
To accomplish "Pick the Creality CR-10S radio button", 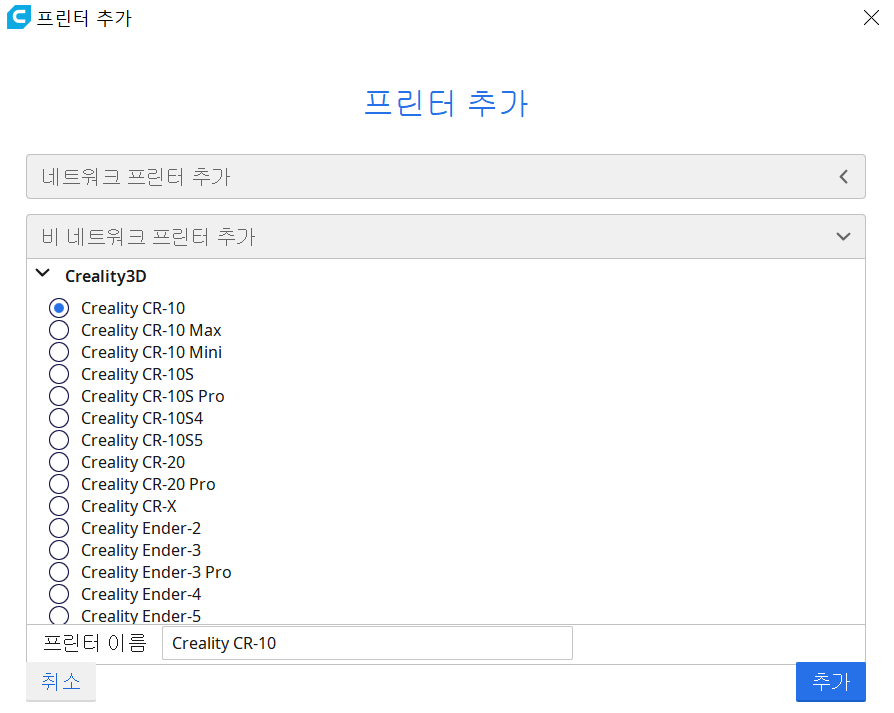I will (59, 374).
